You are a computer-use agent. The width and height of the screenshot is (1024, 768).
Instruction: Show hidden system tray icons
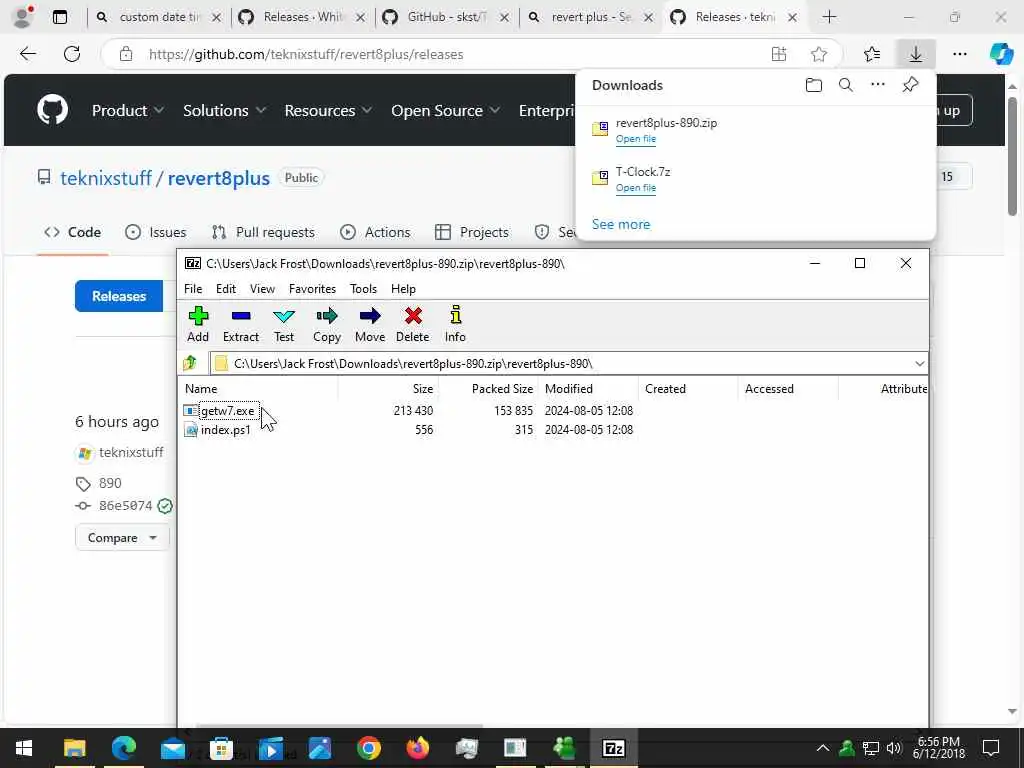click(x=823, y=748)
